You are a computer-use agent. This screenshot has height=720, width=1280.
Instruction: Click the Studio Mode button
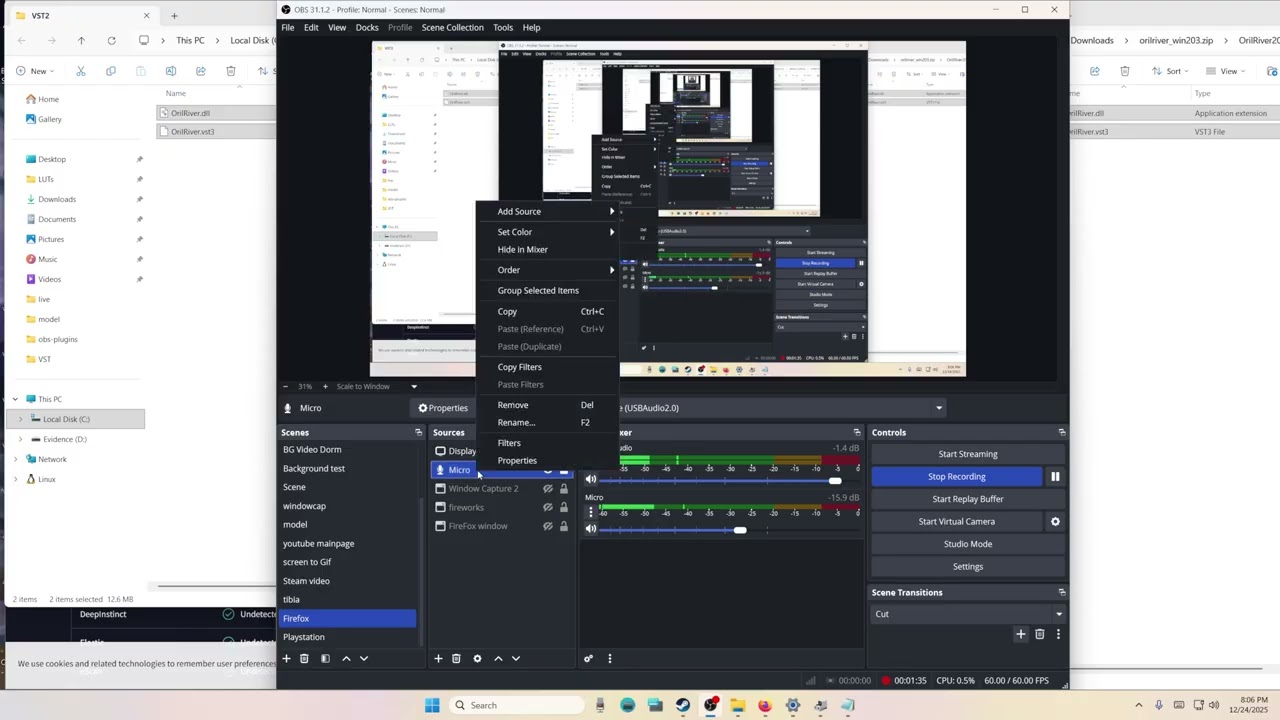pyautogui.click(x=967, y=544)
